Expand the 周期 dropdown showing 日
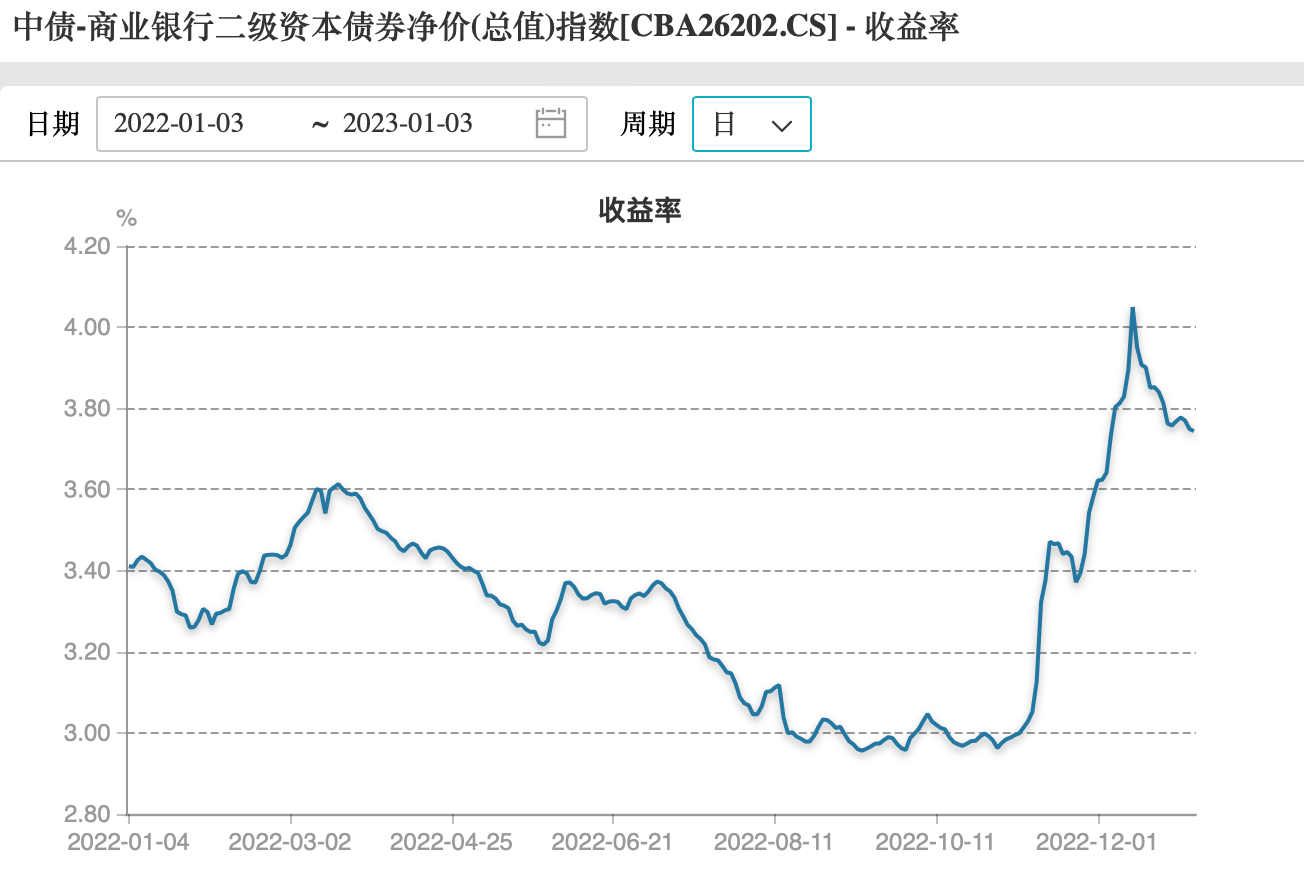 click(x=752, y=124)
